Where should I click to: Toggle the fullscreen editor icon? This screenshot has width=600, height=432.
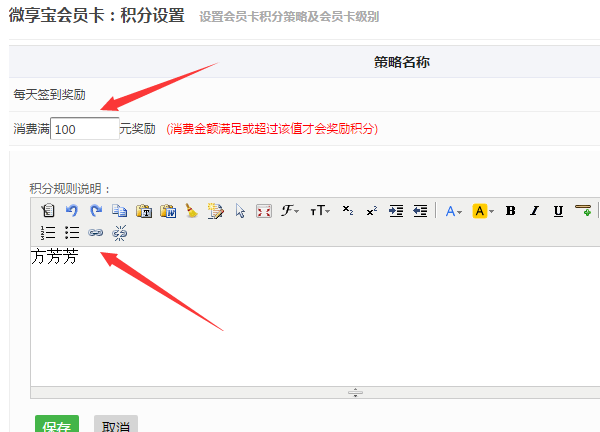tap(264, 211)
